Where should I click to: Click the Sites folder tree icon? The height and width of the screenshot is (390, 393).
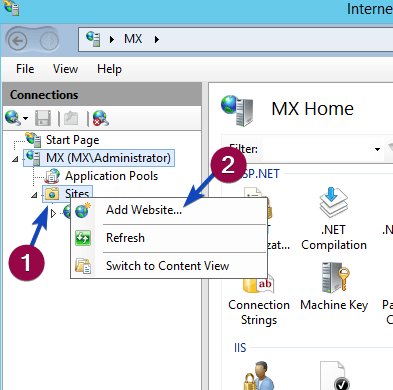[52, 194]
